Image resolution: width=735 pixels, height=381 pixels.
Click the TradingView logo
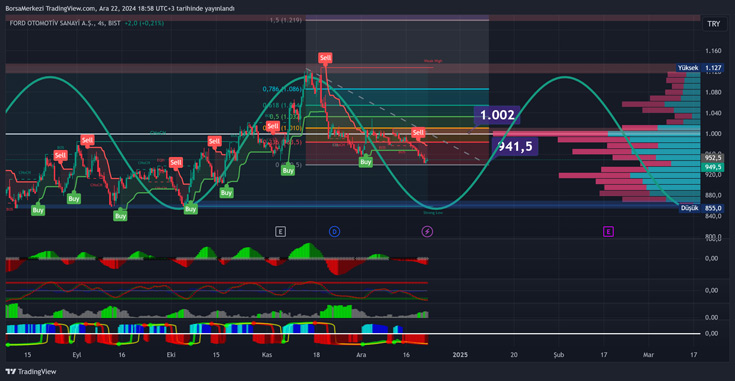click(31, 372)
